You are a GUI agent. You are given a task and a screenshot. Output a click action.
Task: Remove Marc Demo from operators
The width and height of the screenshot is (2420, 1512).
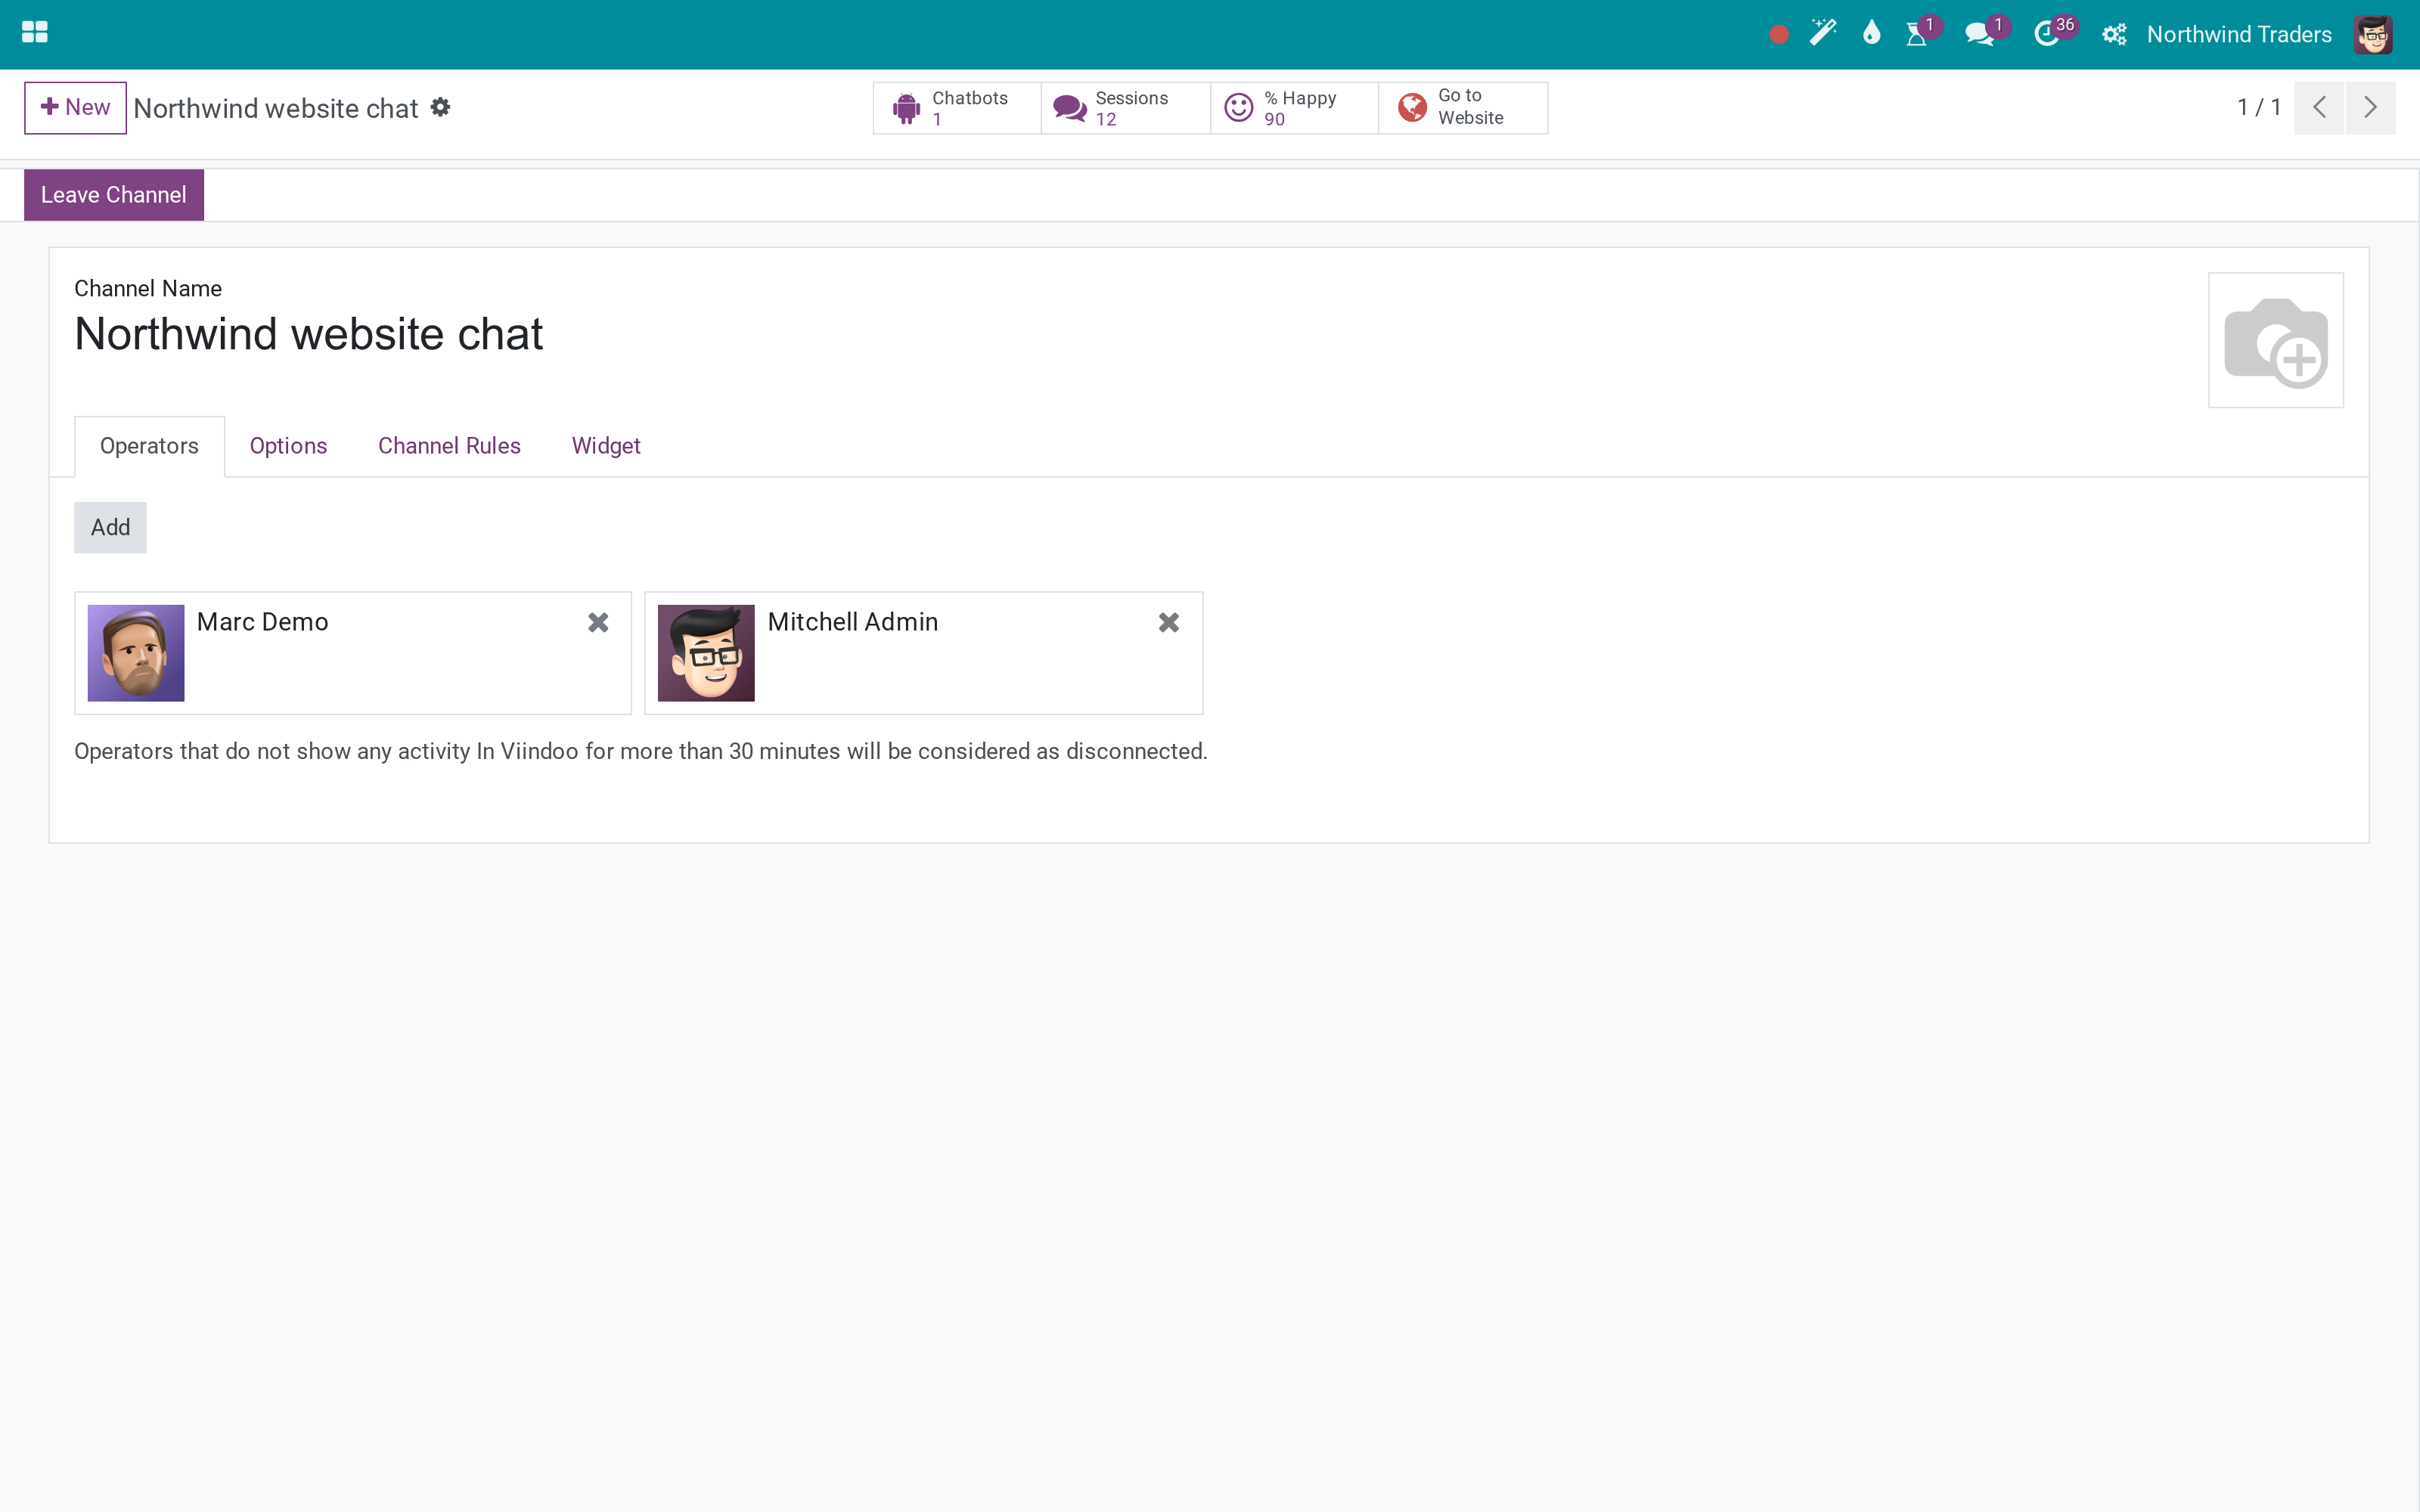pyautogui.click(x=598, y=622)
